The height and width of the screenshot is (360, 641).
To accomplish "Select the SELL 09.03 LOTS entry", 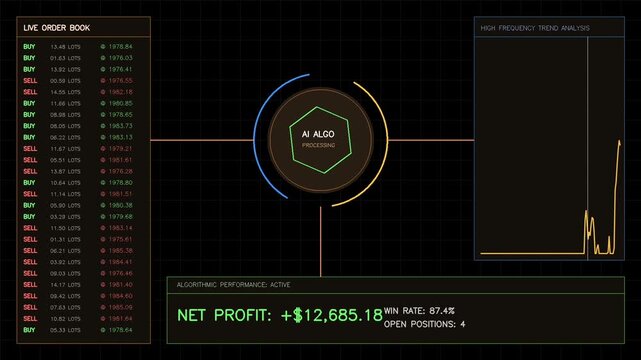I will click(x=78, y=273).
